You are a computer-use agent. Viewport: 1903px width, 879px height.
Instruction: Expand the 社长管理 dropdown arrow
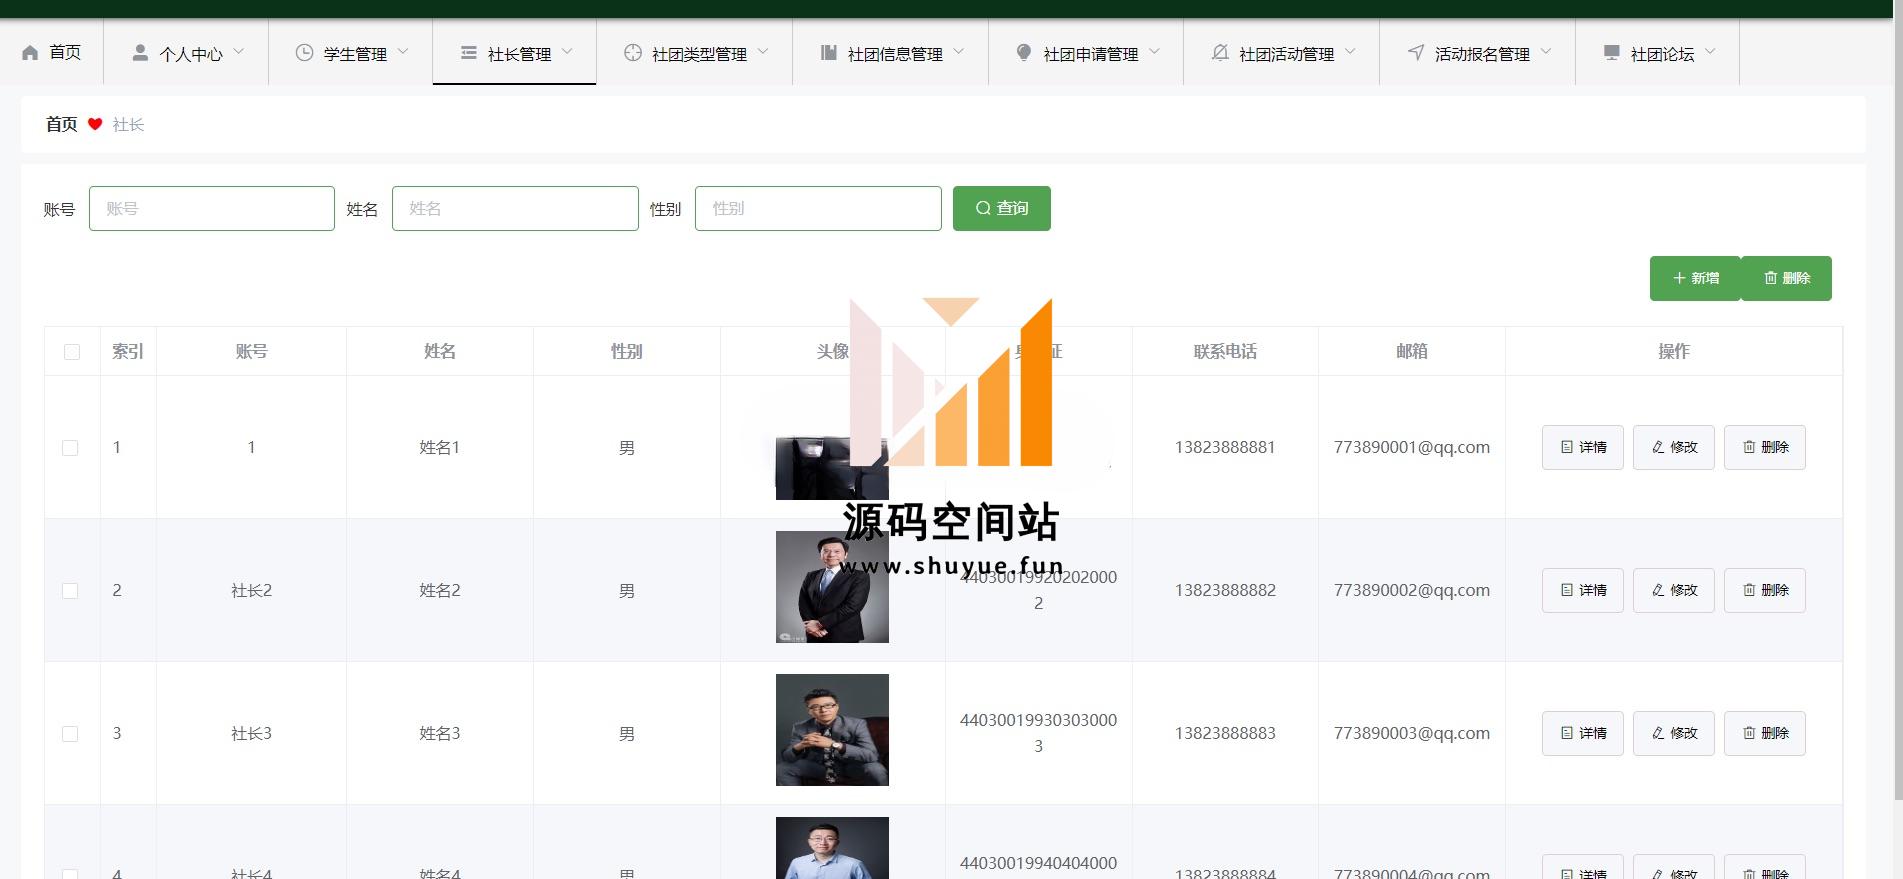pyautogui.click(x=567, y=51)
